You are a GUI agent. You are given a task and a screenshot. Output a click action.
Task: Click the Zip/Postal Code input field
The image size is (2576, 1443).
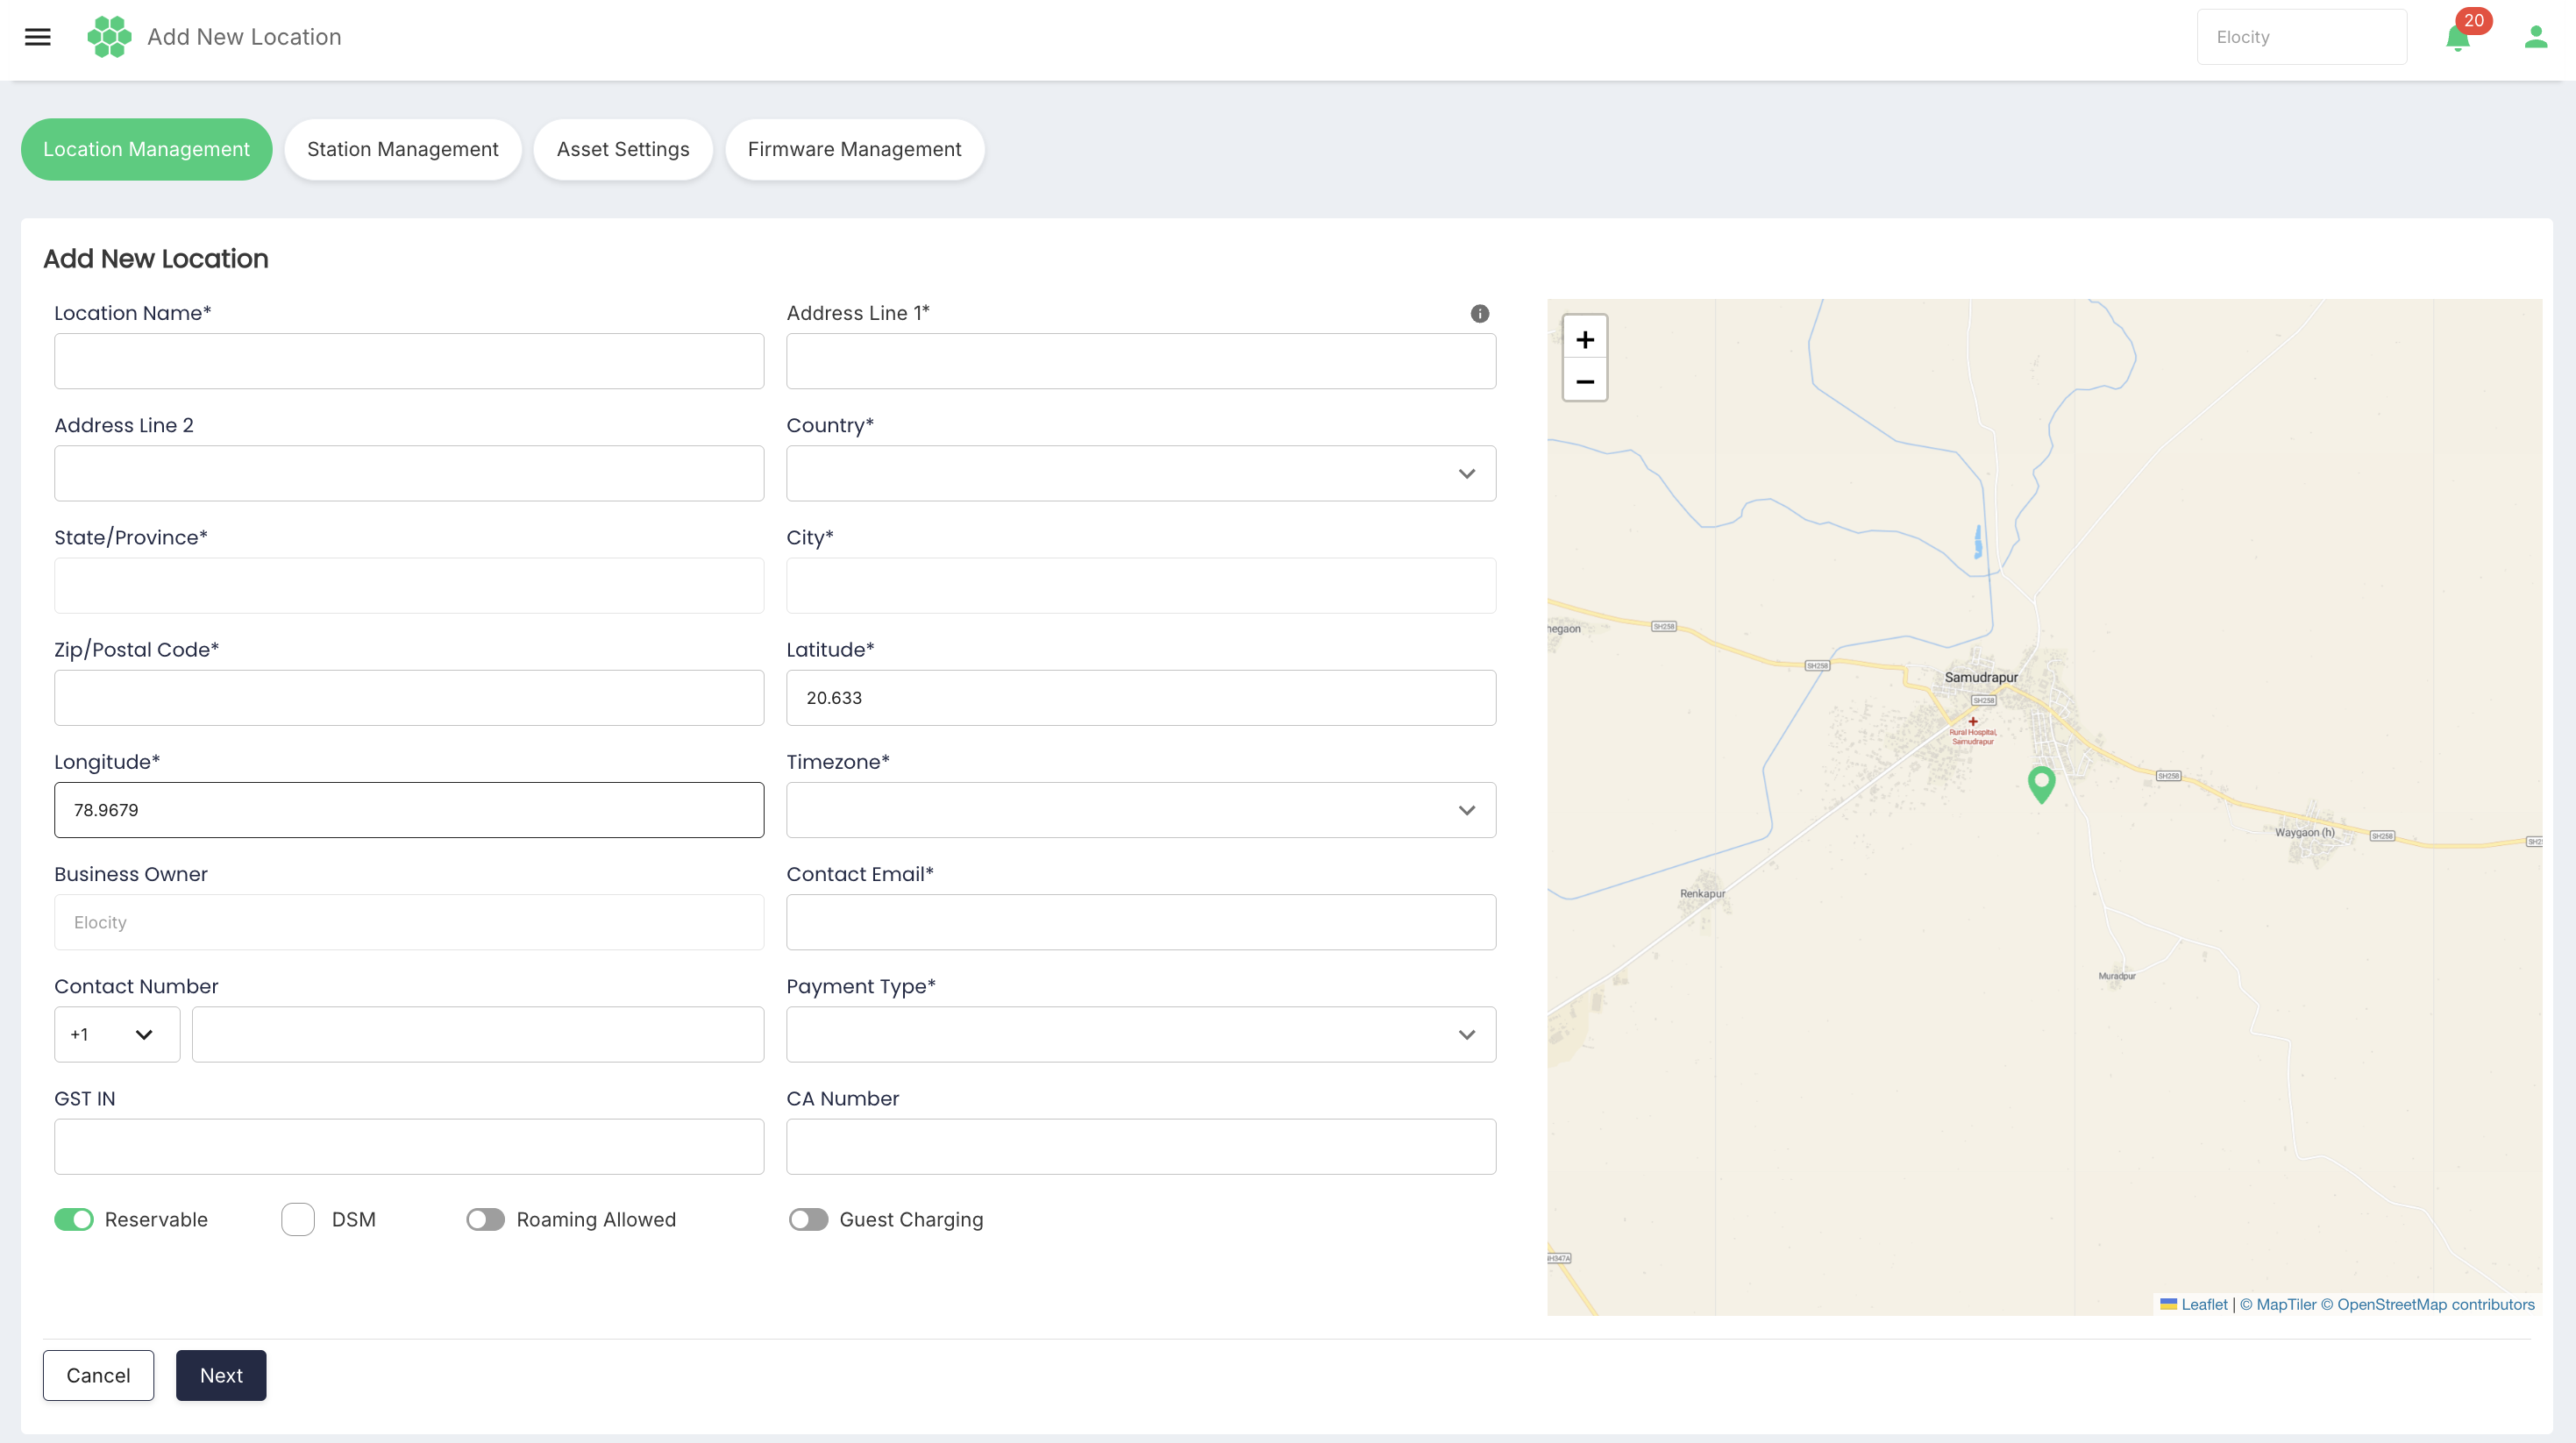(x=409, y=698)
